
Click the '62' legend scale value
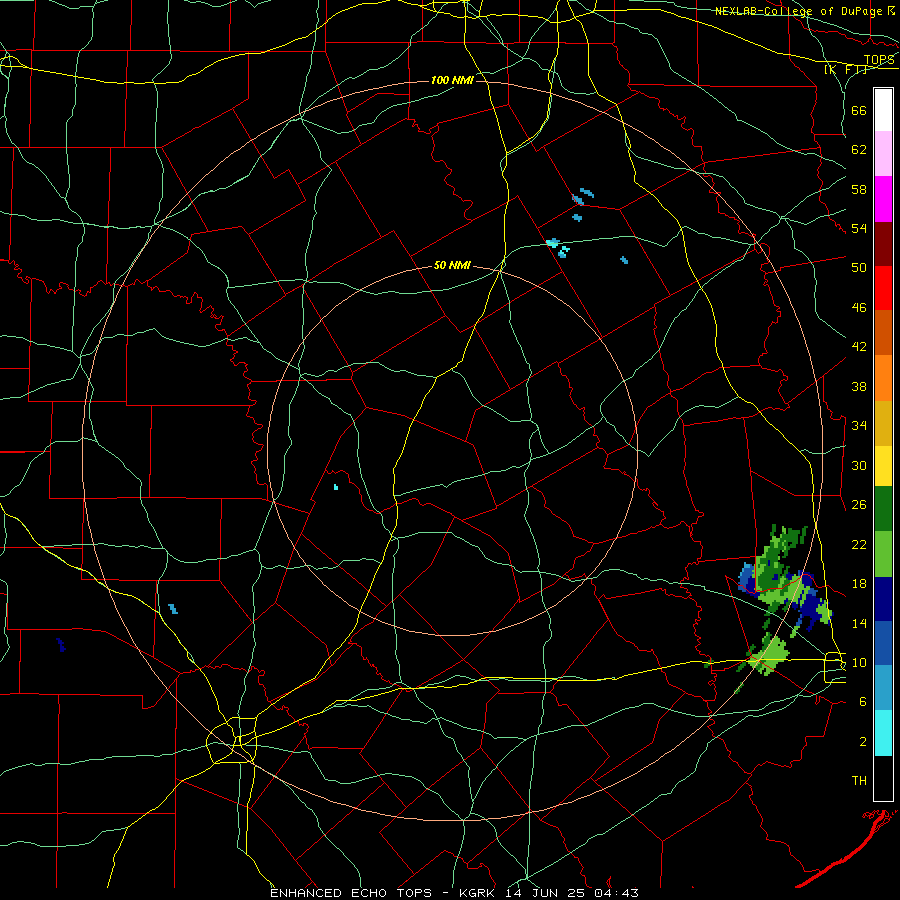(859, 149)
